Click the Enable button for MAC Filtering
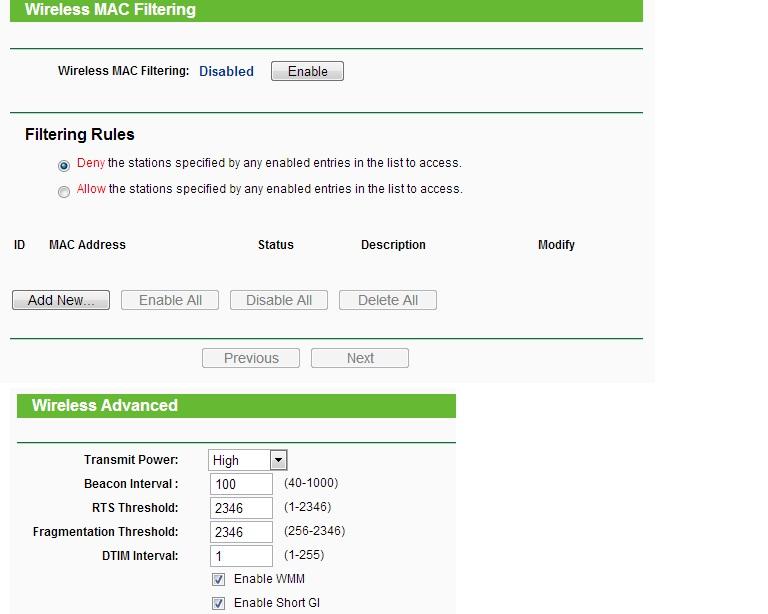The height and width of the screenshot is (614, 768). (307, 71)
